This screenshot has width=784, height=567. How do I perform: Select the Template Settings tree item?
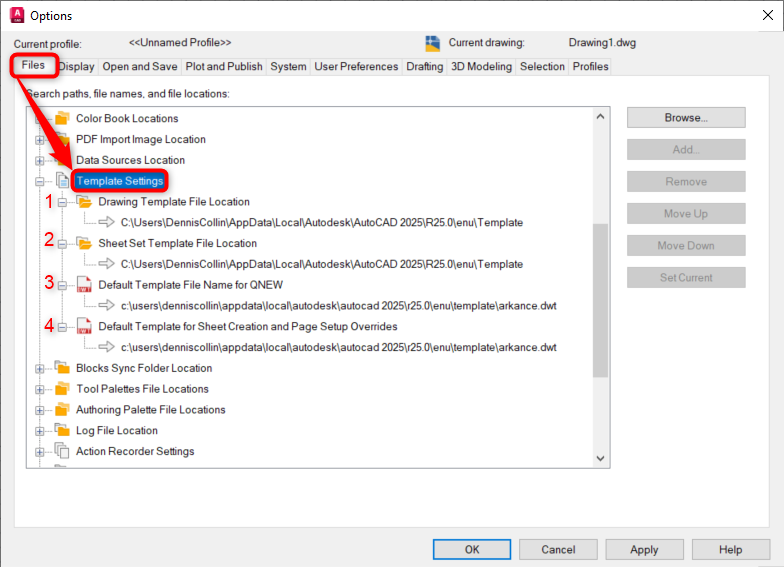click(x=120, y=181)
